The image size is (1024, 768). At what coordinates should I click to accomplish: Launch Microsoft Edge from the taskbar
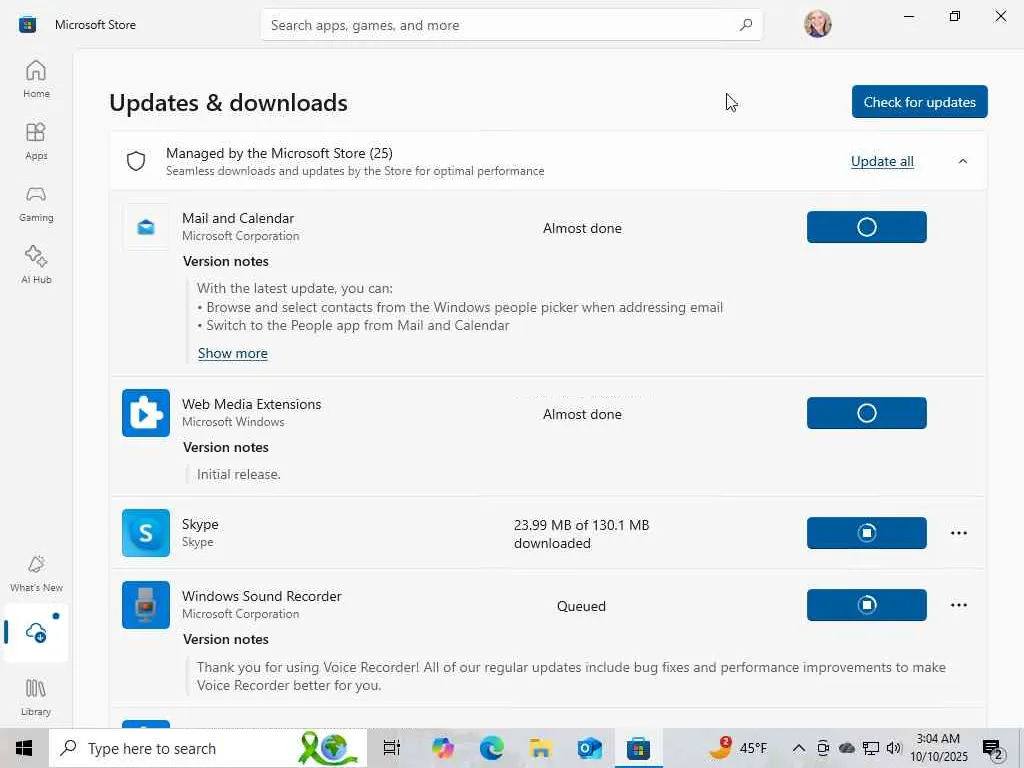492,748
